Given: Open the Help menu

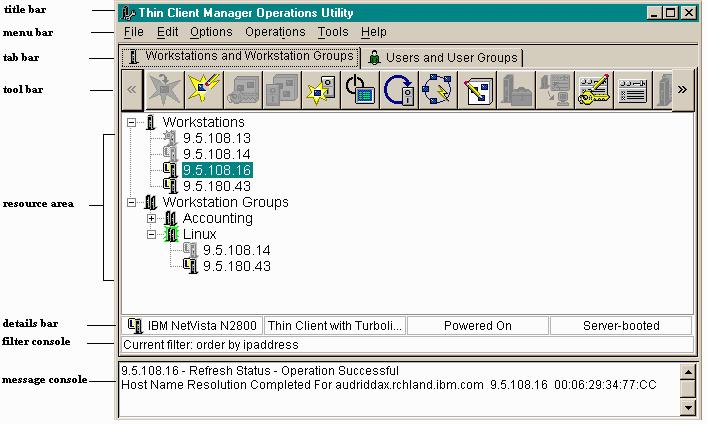Looking at the screenshot, I should coord(373,32).
